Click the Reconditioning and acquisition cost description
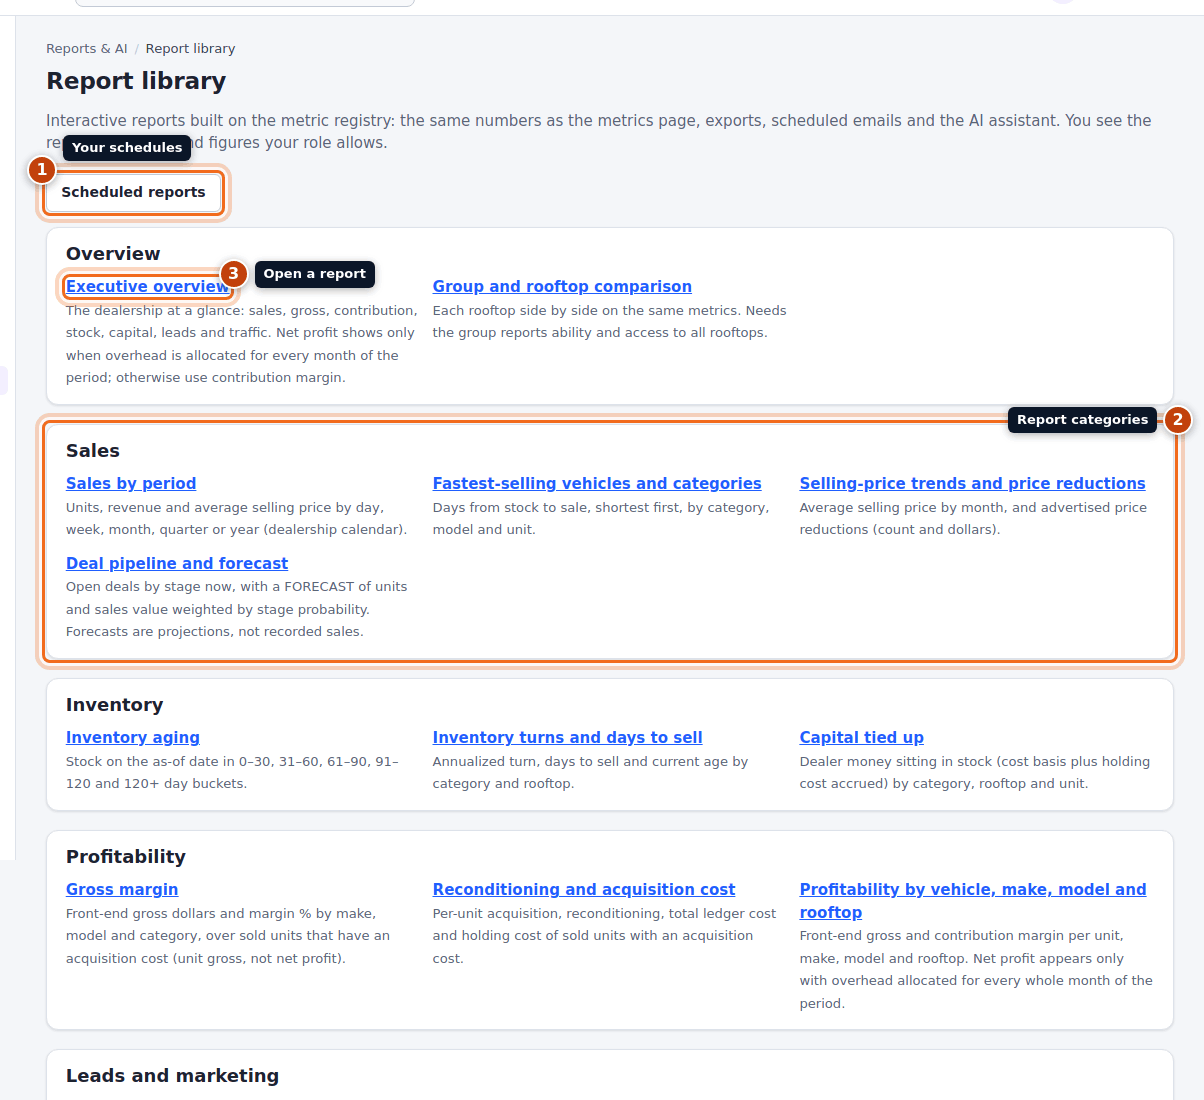This screenshot has height=1100, width=1204. pyautogui.click(x=604, y=936)
